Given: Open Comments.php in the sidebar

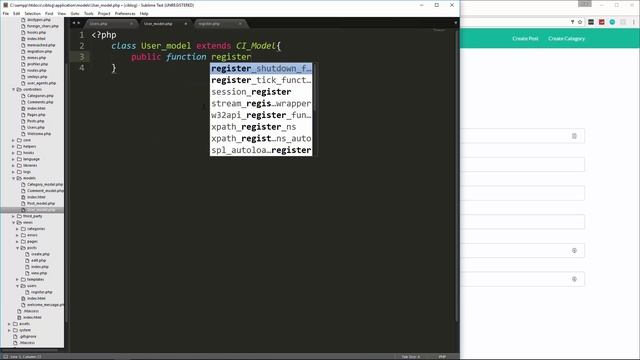Looking at the screenshot, I should (x=40, y=102).
